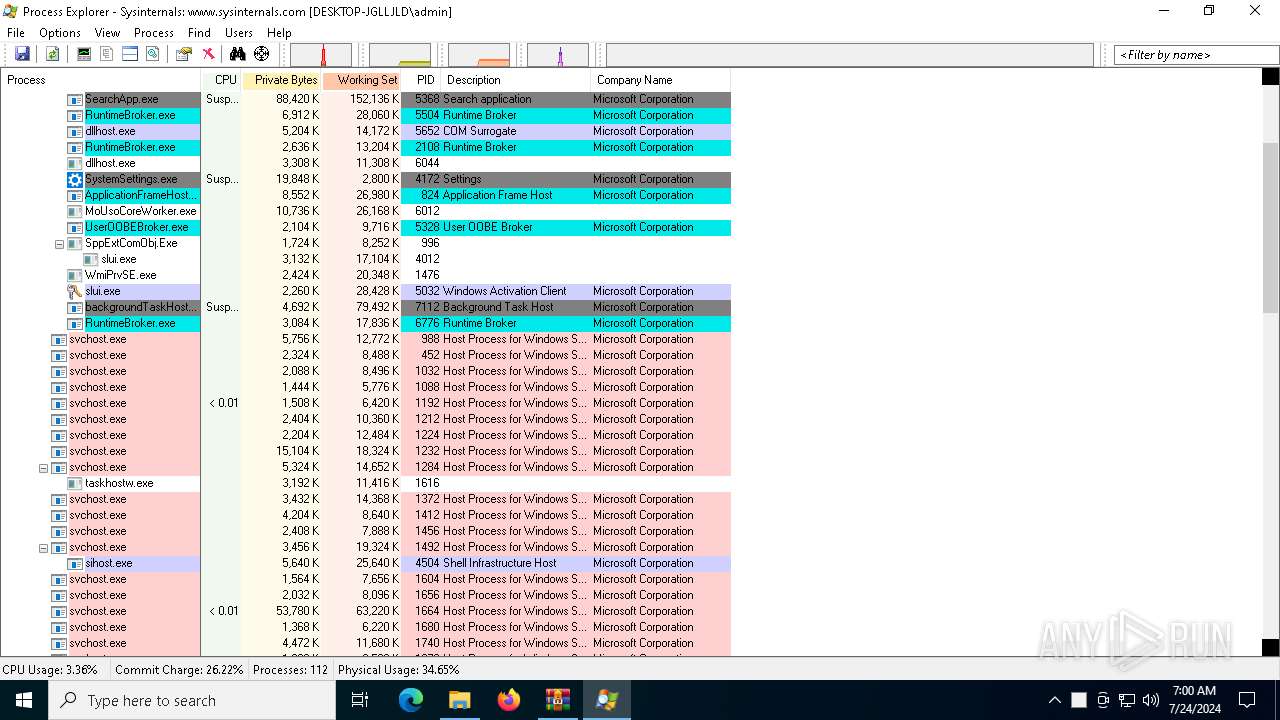Open the Properties toolbar icon
Screen dimensions: 1280x720
(184, 54)
